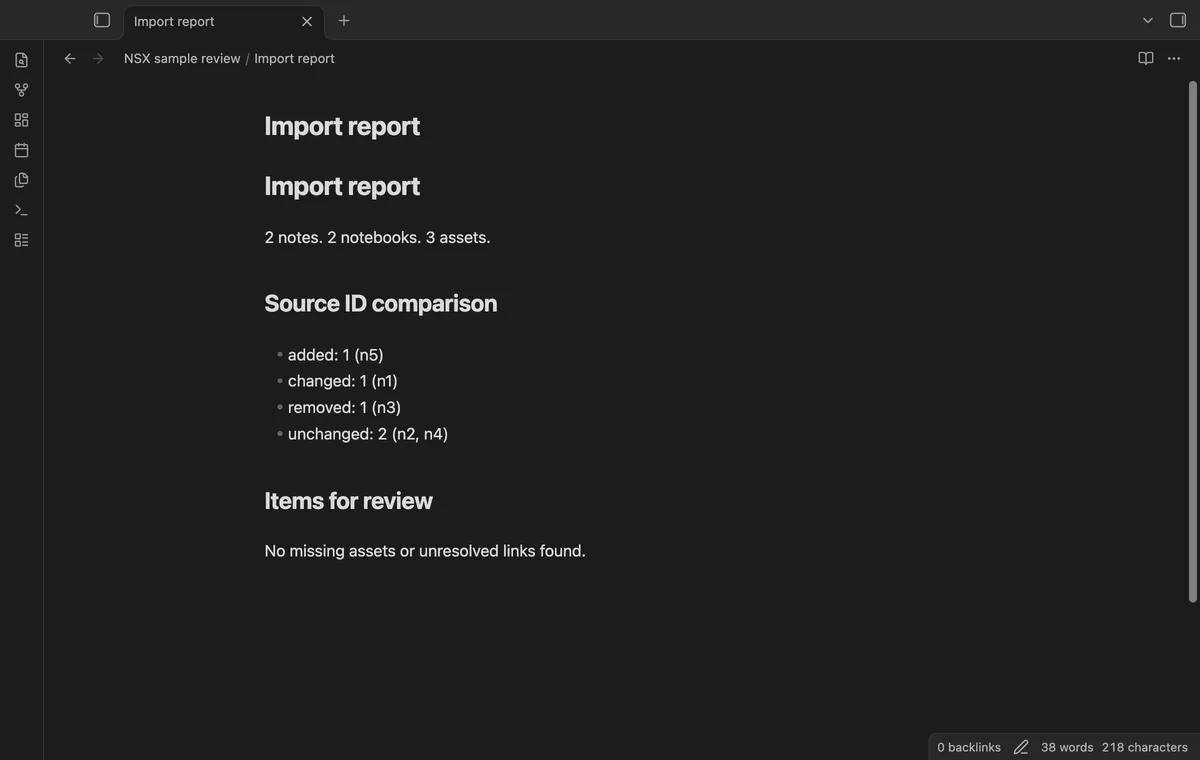1200x760 pixels.
Task: Open the quick switcher ribbon icon
Action: pyautogui.click(x=21, y=60)
